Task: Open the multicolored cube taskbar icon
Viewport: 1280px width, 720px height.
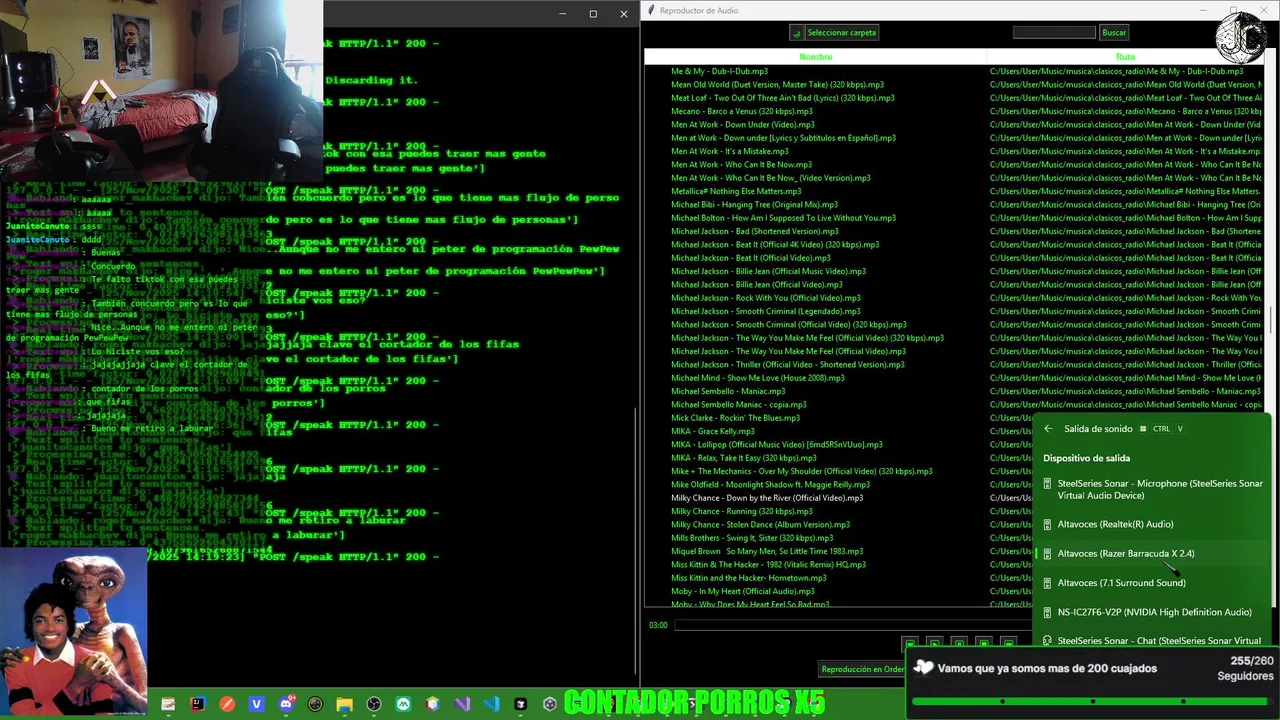Action: 432,704
